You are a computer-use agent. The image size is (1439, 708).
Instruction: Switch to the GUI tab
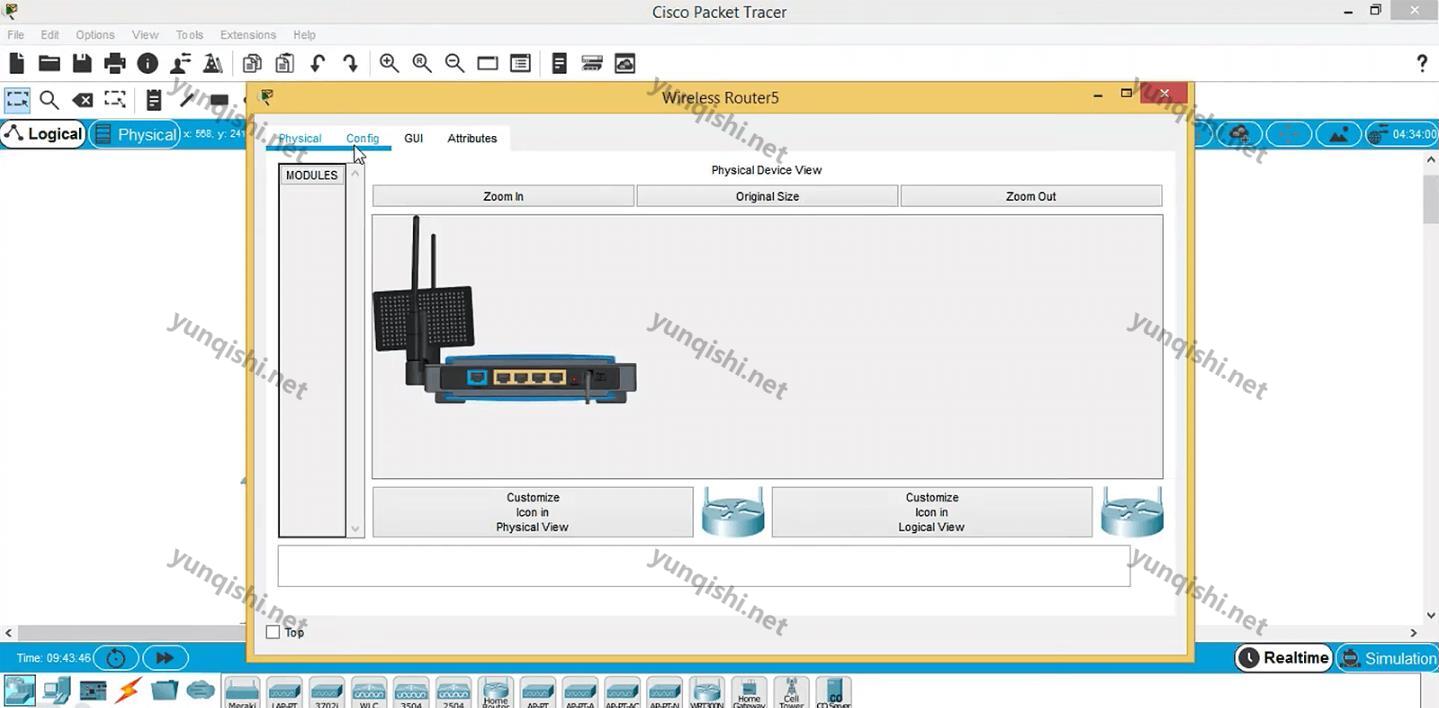(x=413, y=138)
